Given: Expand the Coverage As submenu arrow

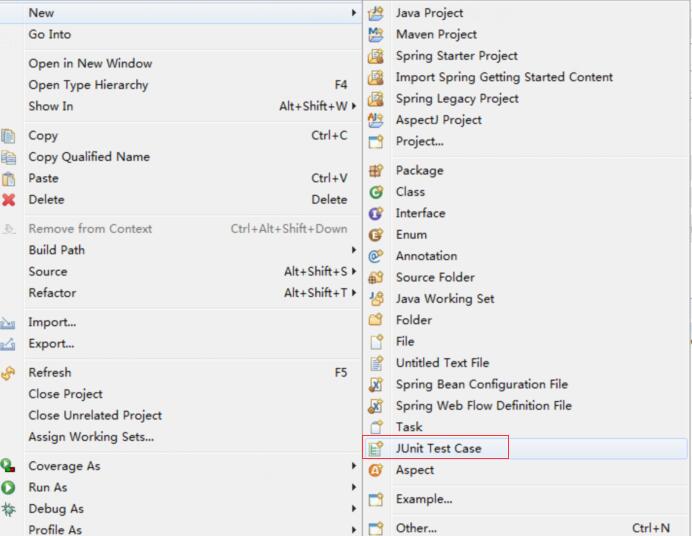Looking at the screenshot, I should pyautogui.click(x=354, y=465).
